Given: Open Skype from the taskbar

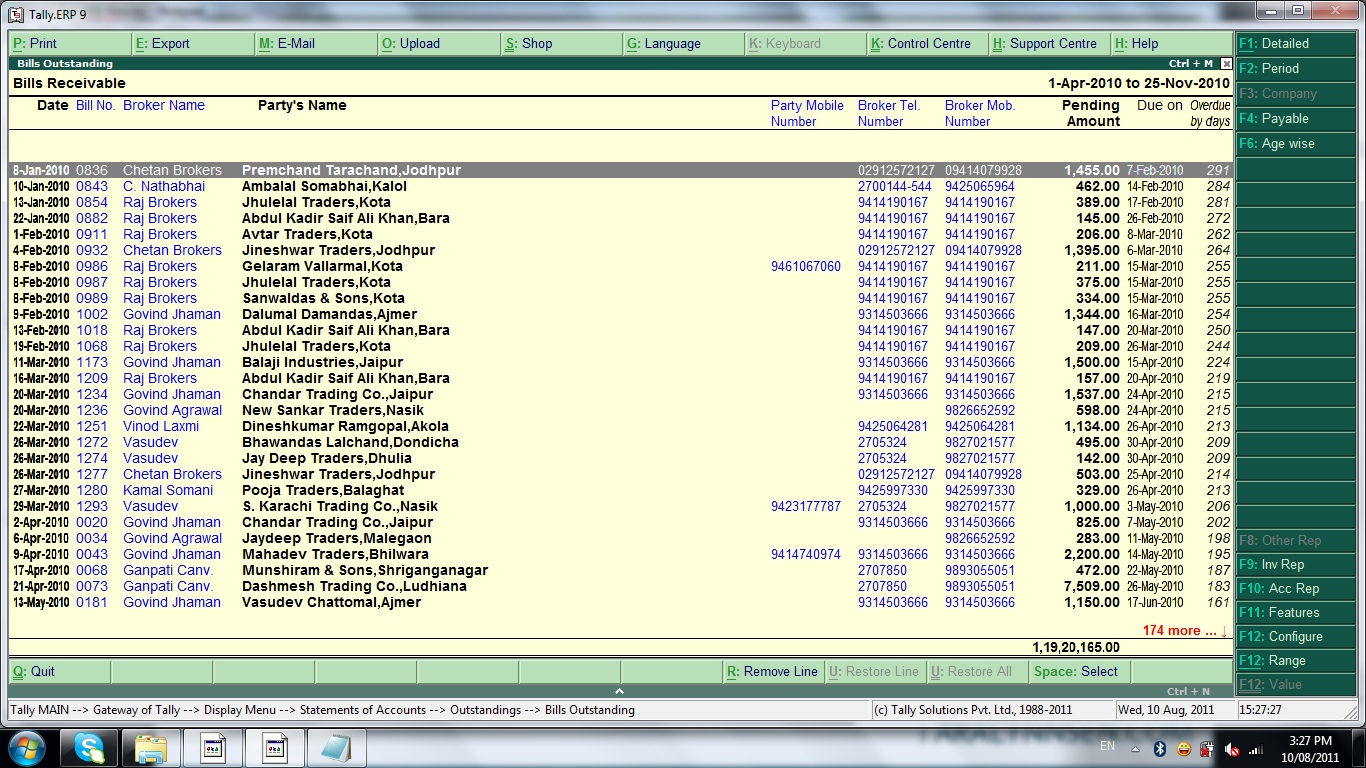Looking at the screenshot, I should [x=88, y=747].
